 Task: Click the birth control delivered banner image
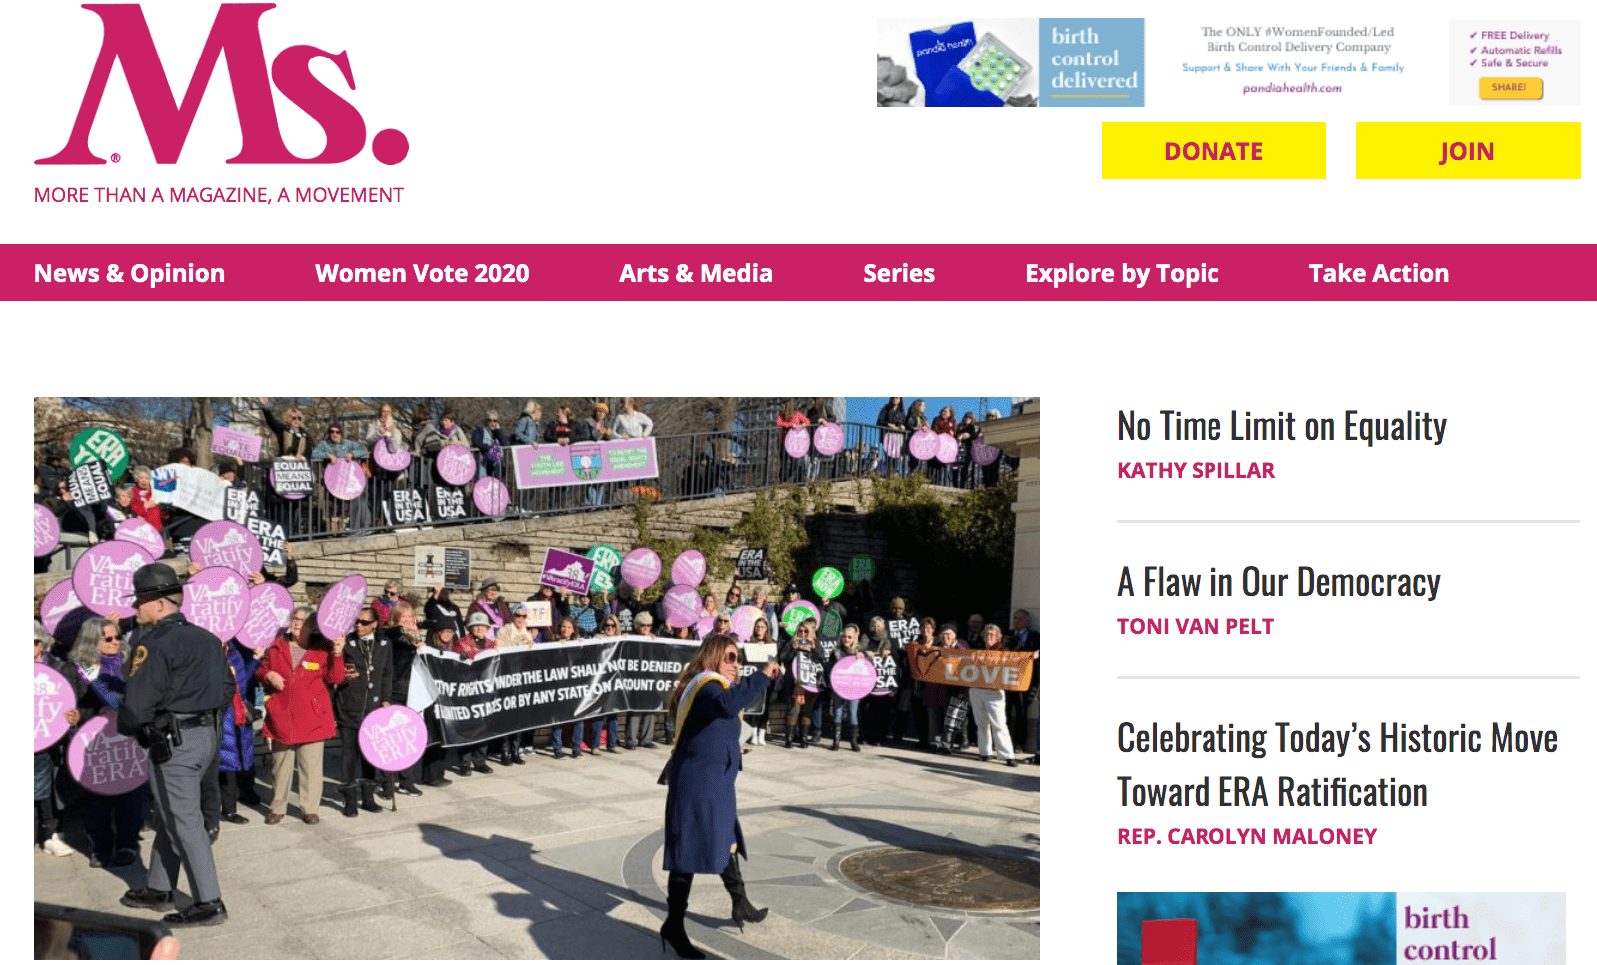[1011, 62]
